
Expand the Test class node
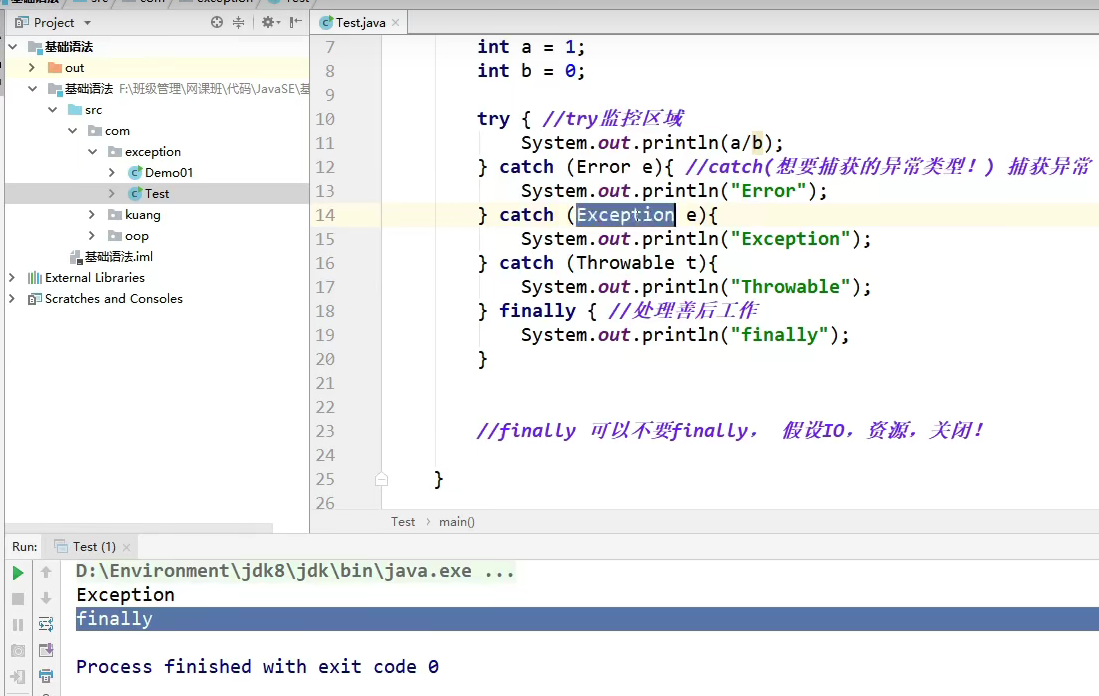112,193
